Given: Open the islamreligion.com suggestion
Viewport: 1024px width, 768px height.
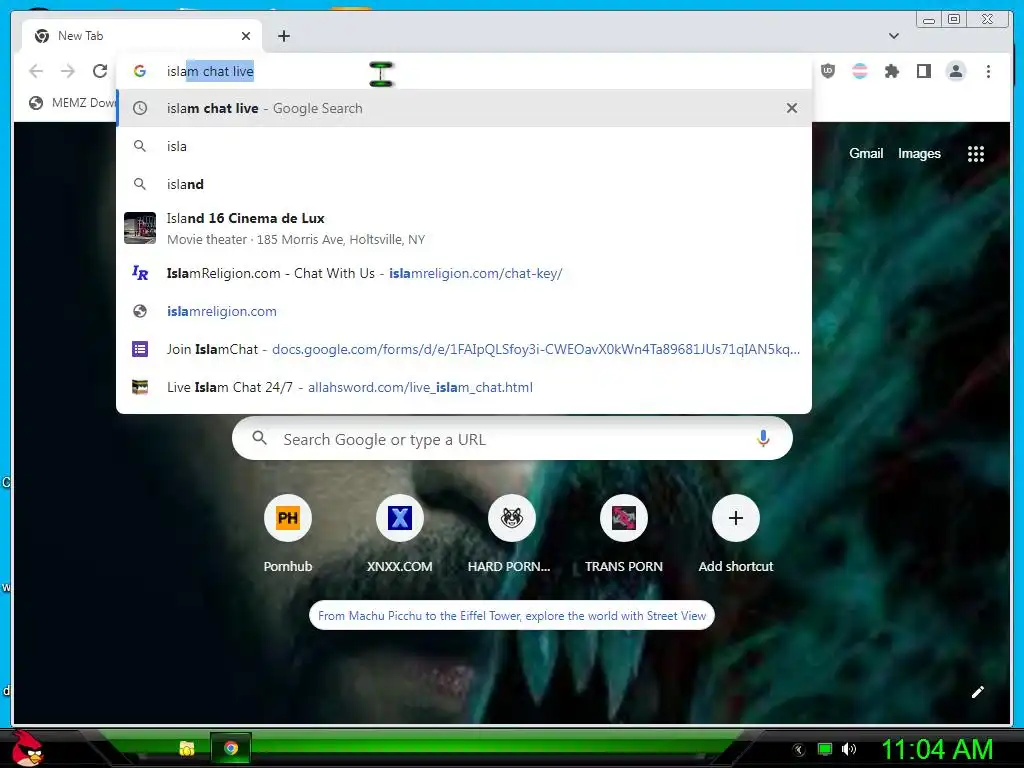Looking at the screenshot, I should (x=464, y=311).
